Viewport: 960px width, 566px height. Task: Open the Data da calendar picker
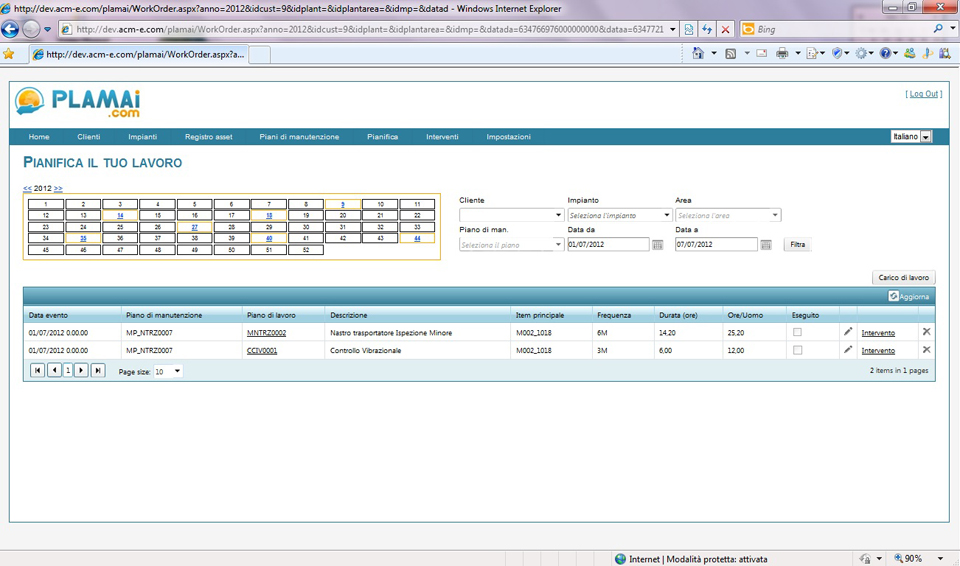tap(658, 244)
